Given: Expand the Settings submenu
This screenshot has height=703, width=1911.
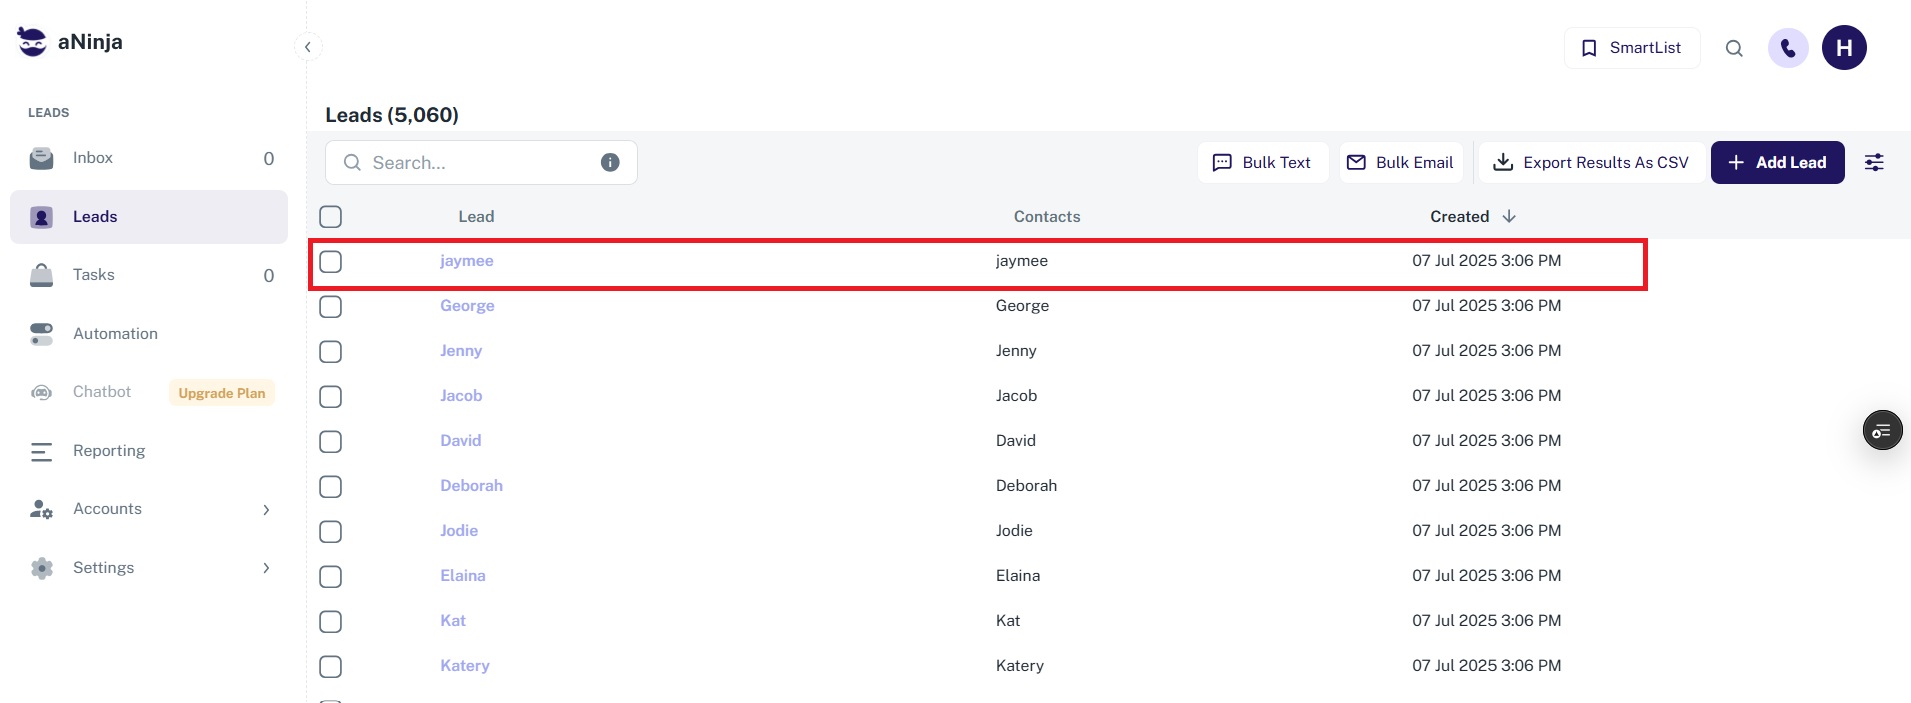Looking at the screenshot, I should coord(266,568).
